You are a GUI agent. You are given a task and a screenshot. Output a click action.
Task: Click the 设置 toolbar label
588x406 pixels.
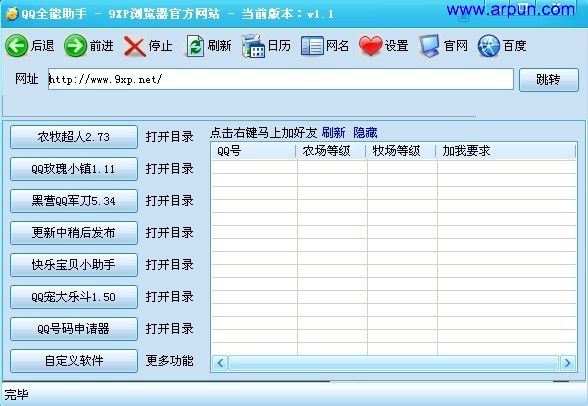point(396,46)
